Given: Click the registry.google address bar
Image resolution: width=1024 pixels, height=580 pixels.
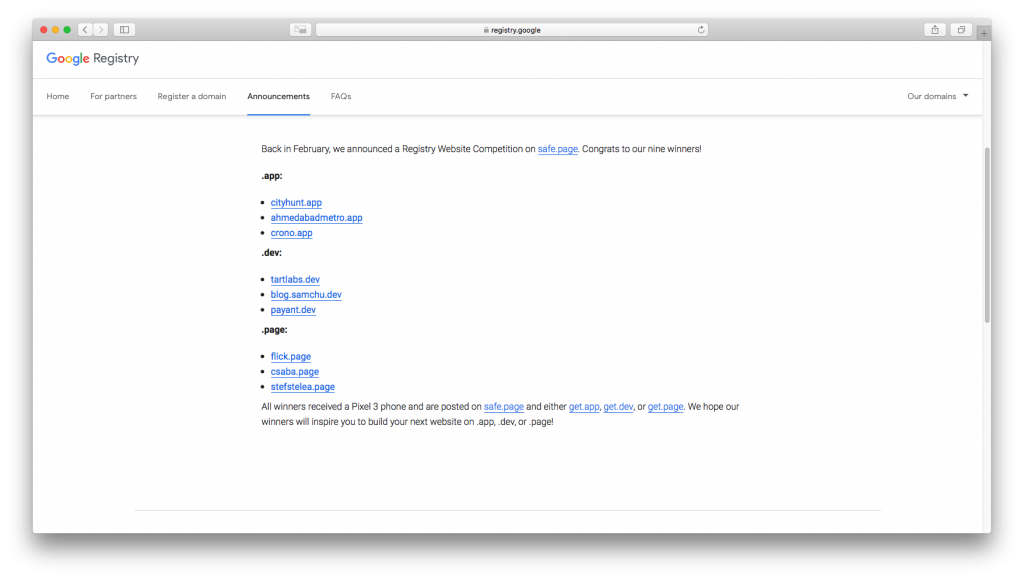Looking at the screenshot, I should coord(512,29).
